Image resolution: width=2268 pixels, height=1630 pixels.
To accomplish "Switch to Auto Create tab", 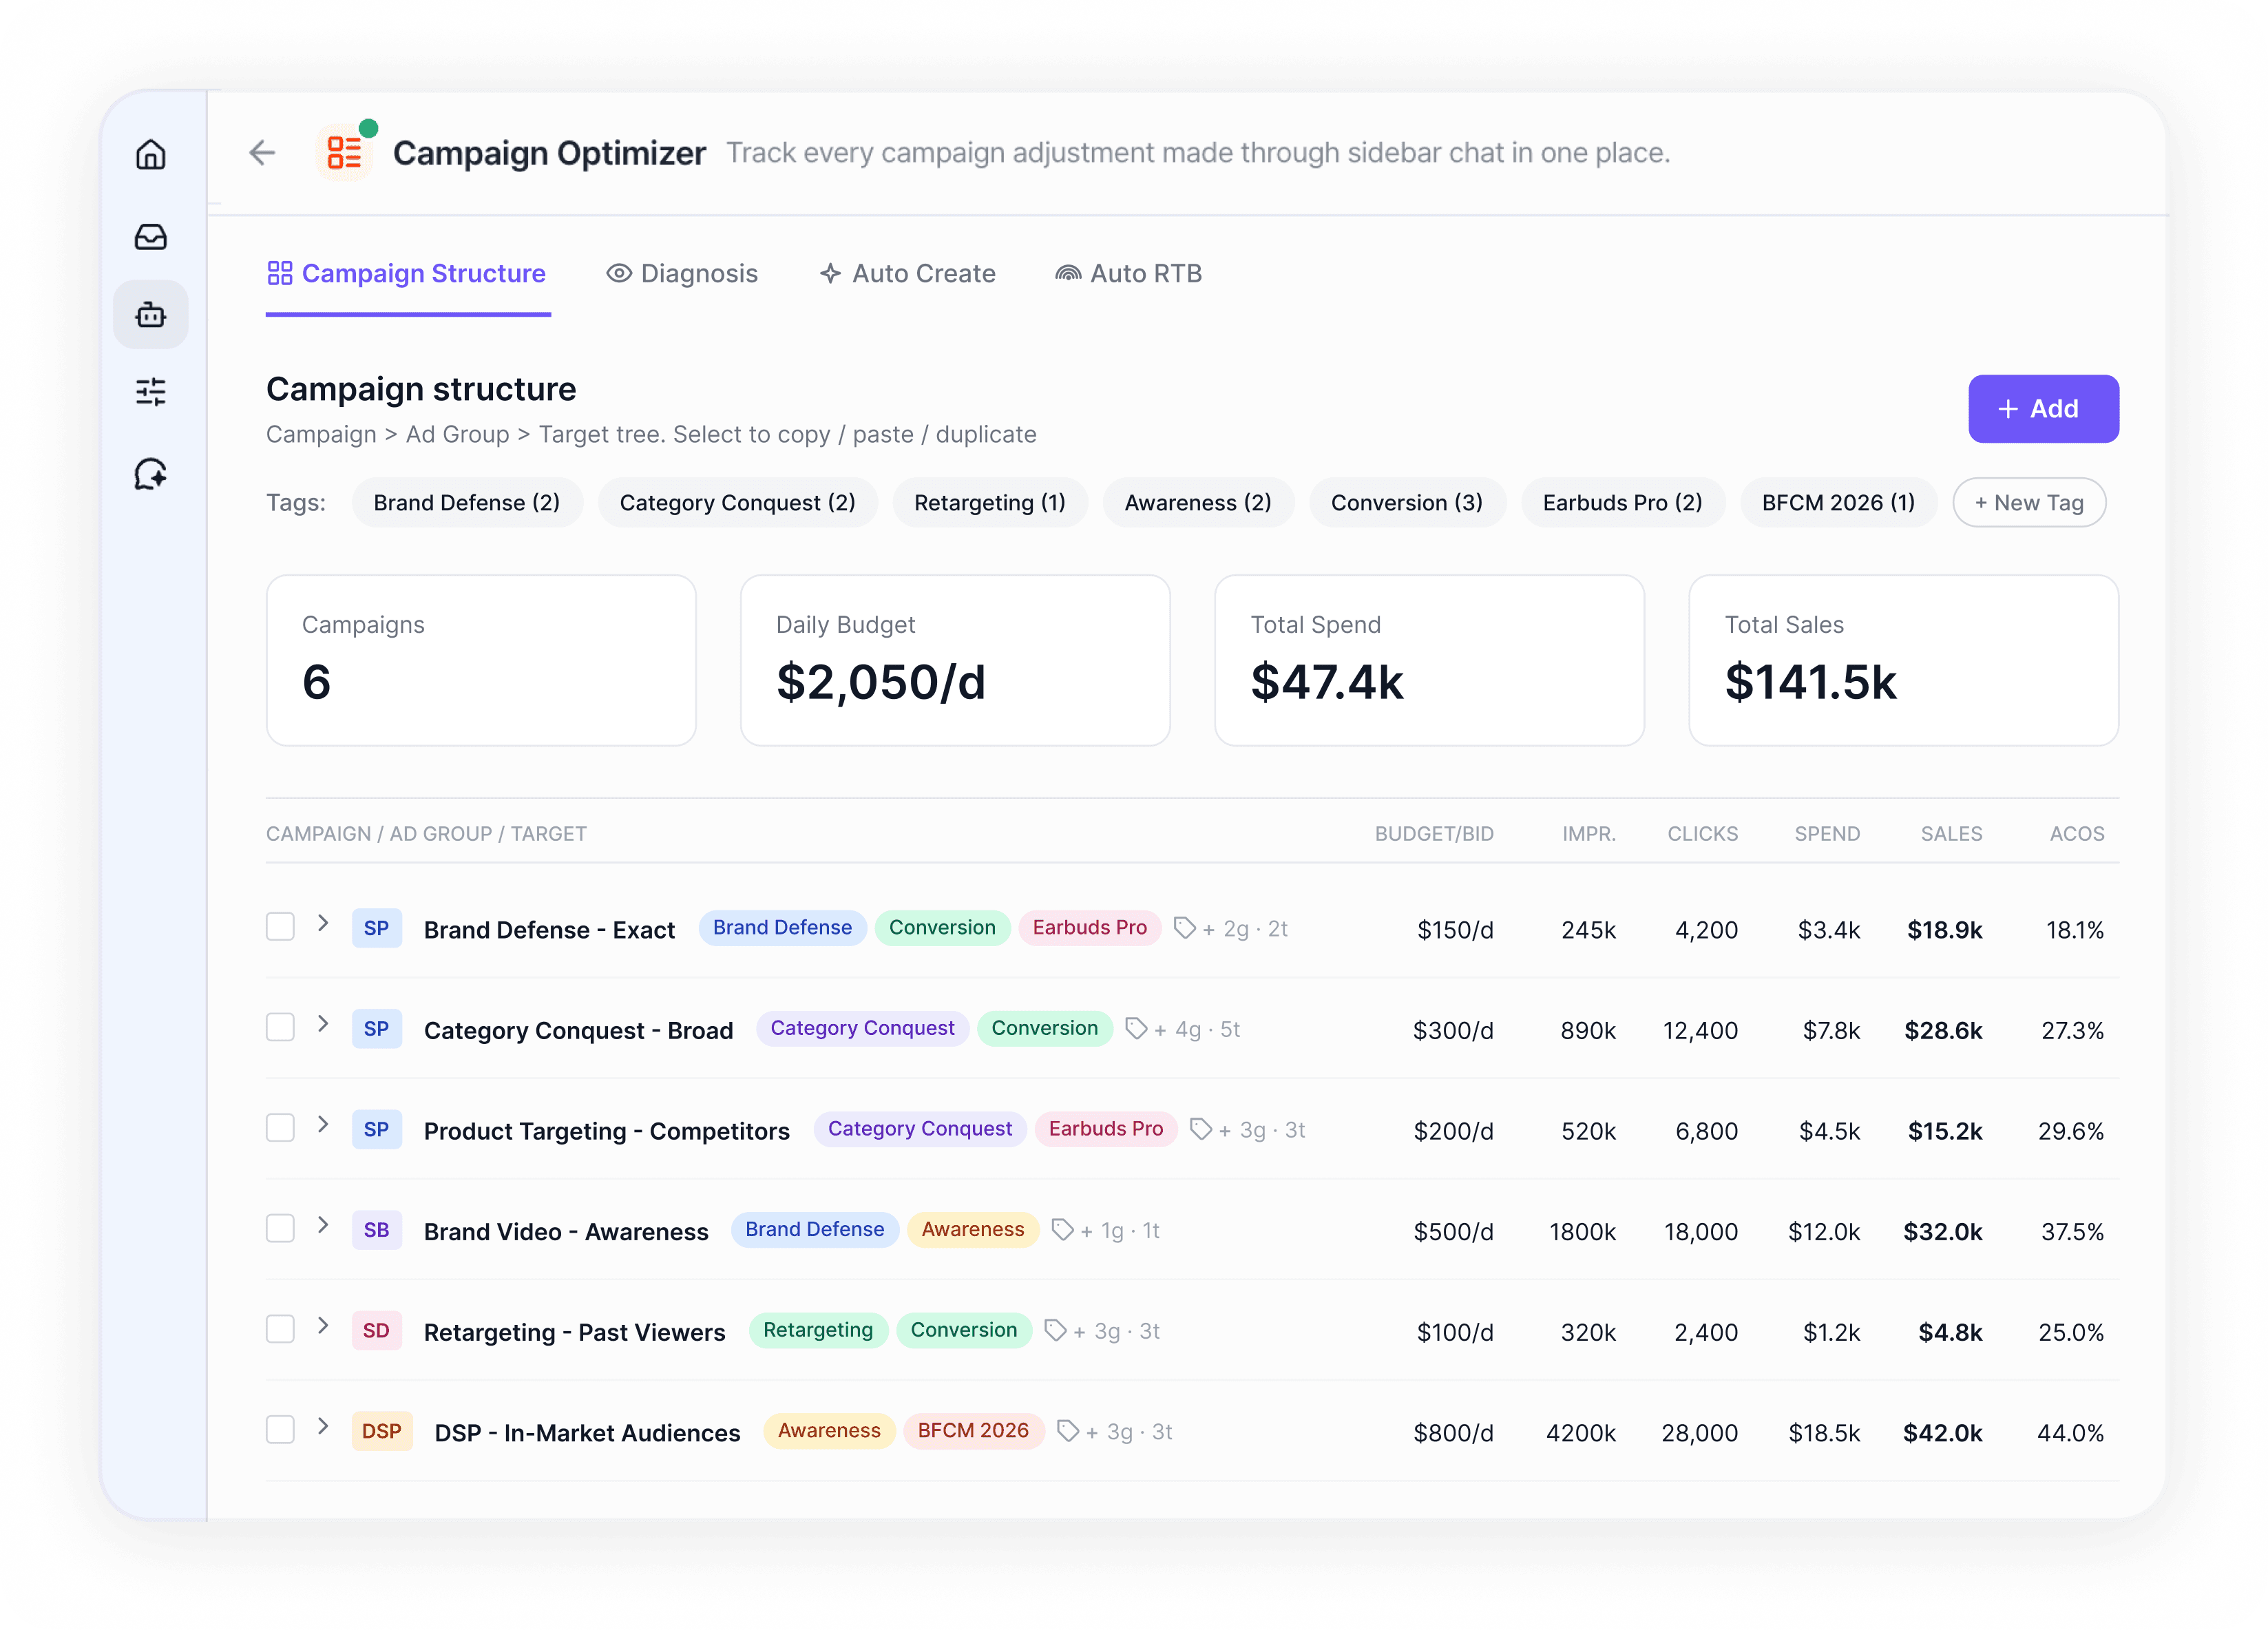I will point(908,274).
